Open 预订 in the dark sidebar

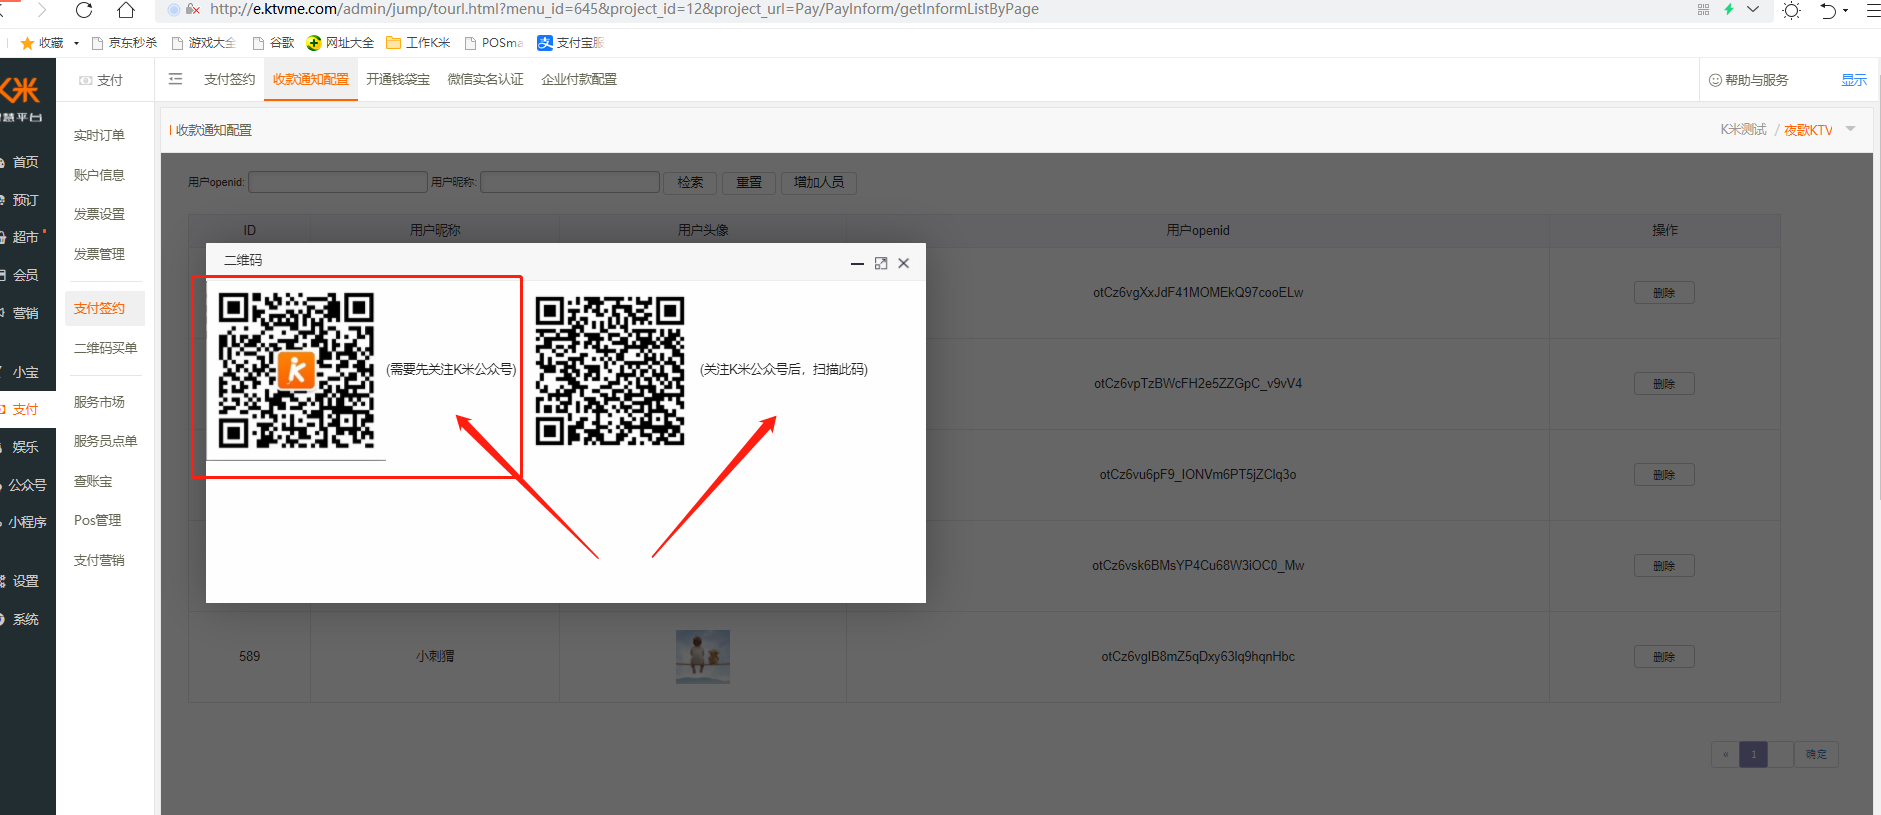point(25,200)
